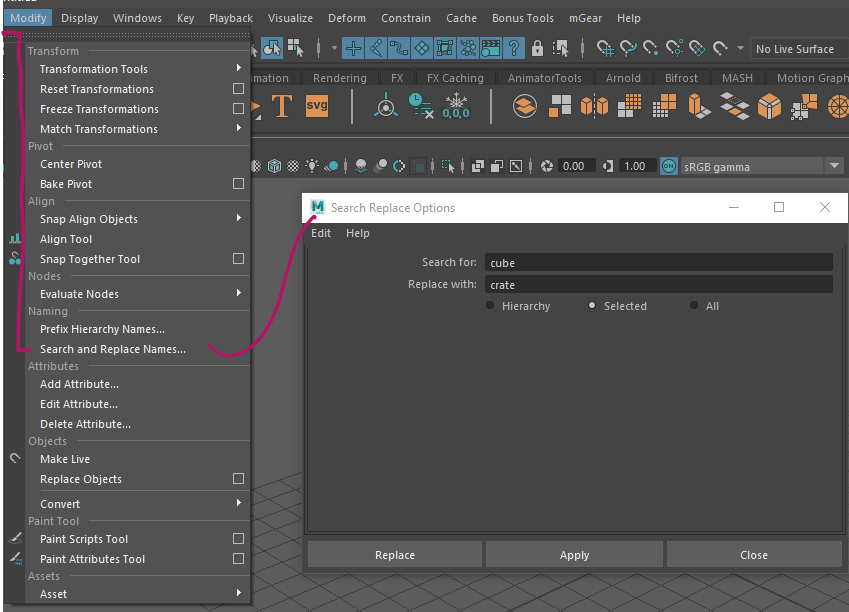Toggle the ON color management icon
849x612 pixels.
[669, 166]
